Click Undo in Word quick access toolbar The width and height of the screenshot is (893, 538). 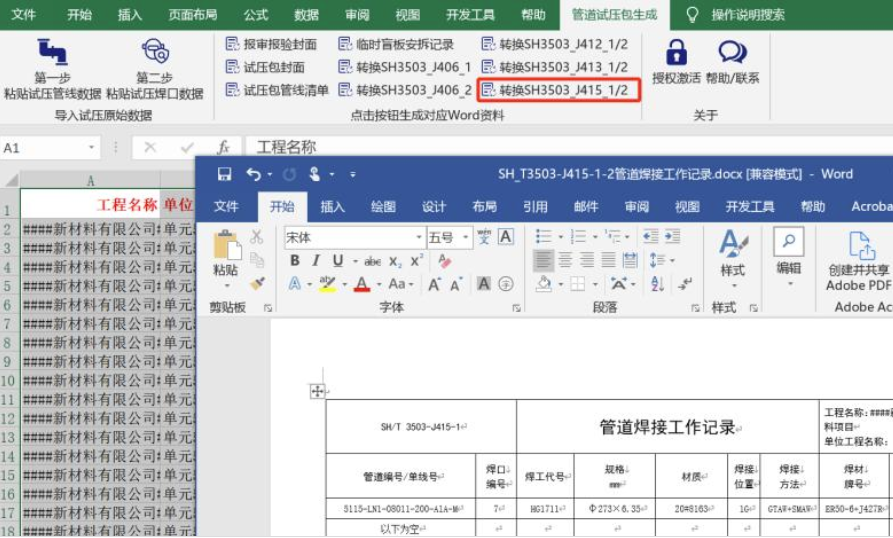coord(253,174)
